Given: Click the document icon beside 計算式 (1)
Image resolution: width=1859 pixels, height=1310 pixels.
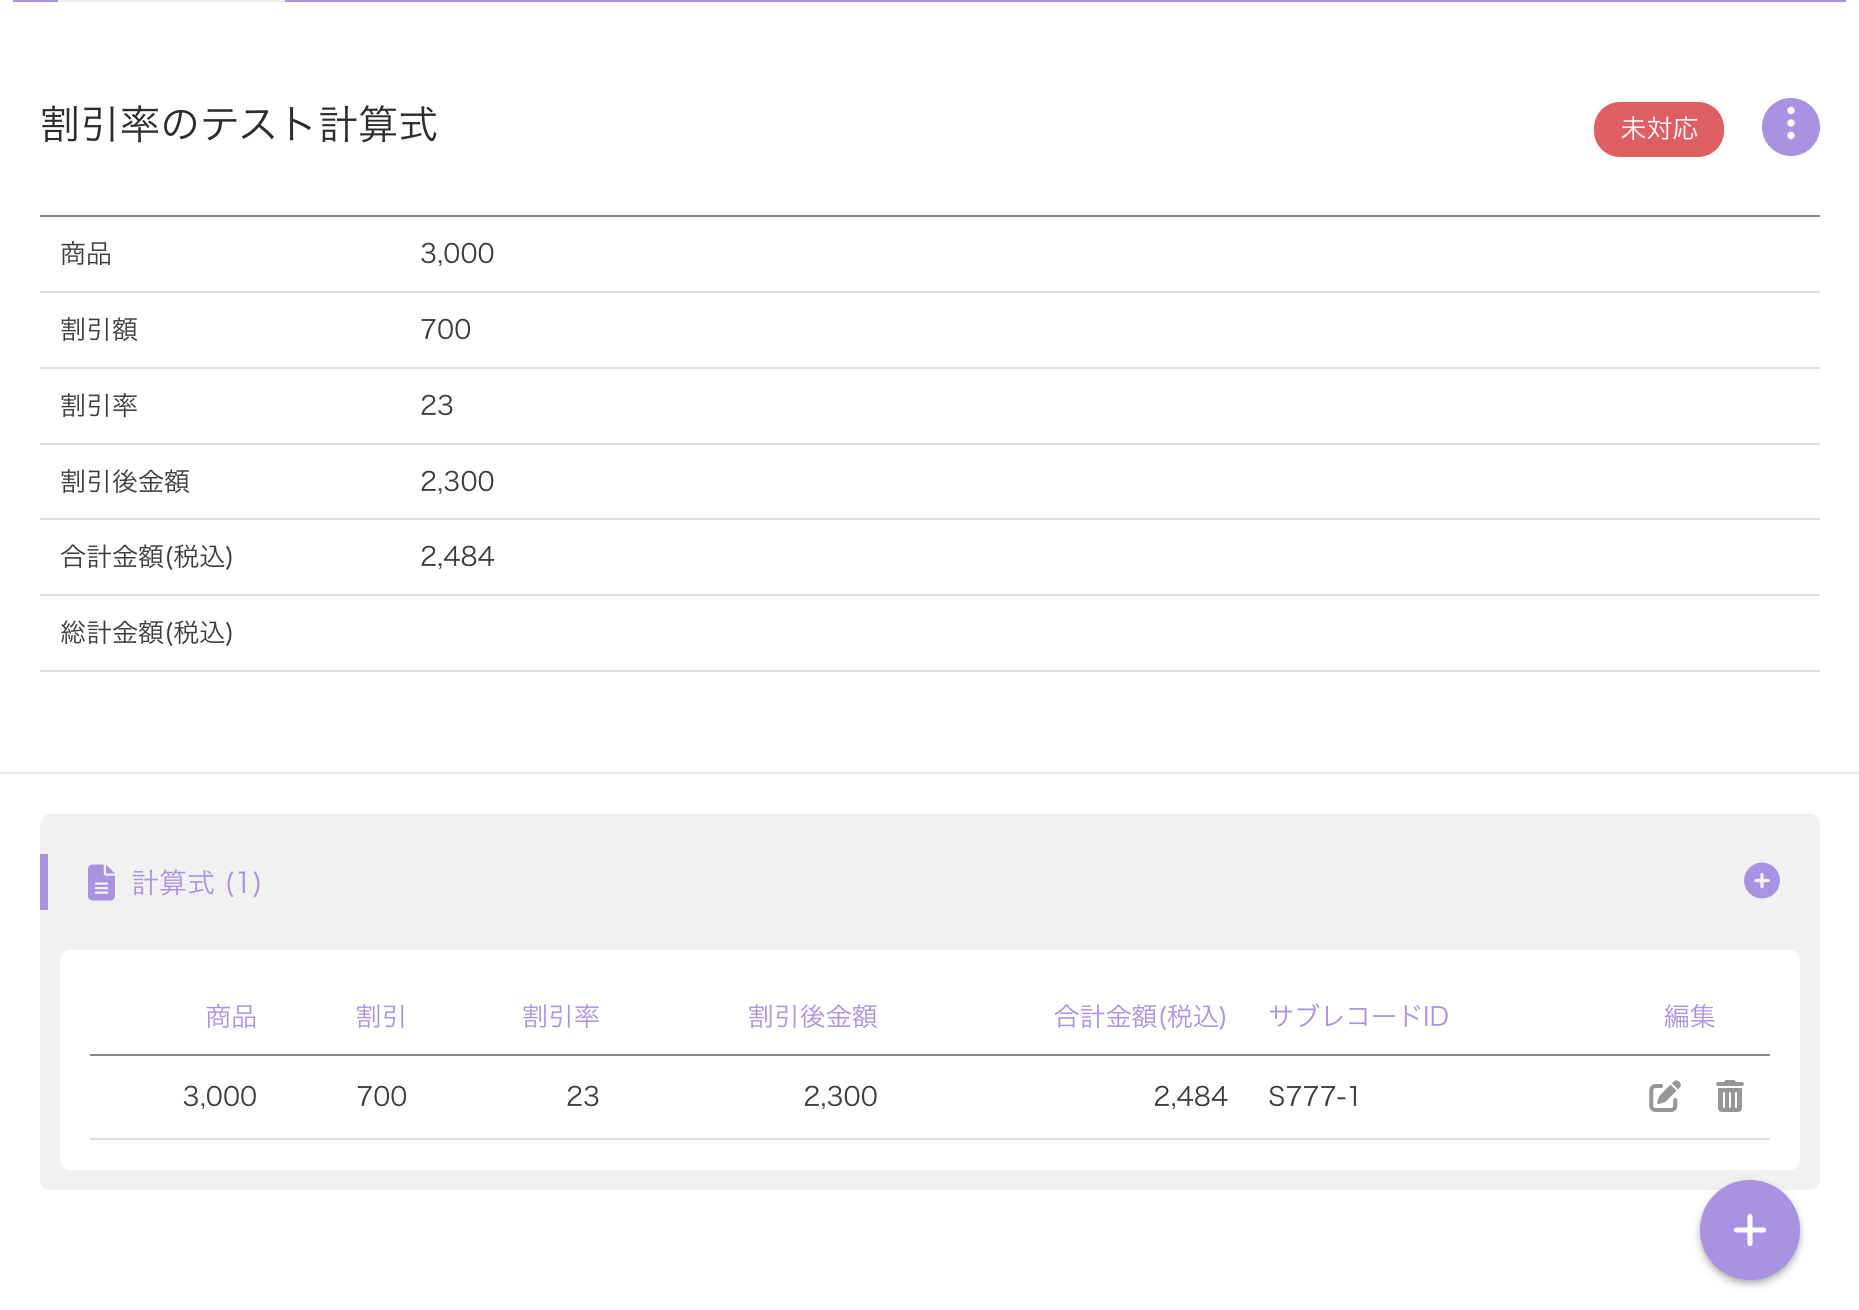Looking at the screenshot, I should (x=101, y=883).
